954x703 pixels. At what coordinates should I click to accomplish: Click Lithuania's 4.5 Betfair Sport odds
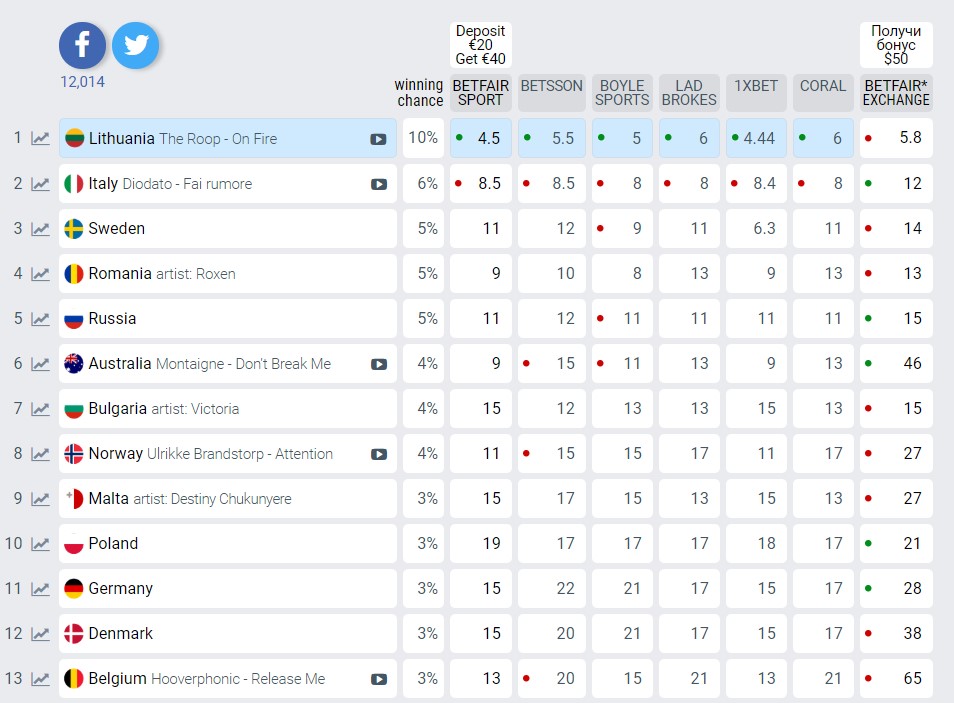click(x=481, y=139)
